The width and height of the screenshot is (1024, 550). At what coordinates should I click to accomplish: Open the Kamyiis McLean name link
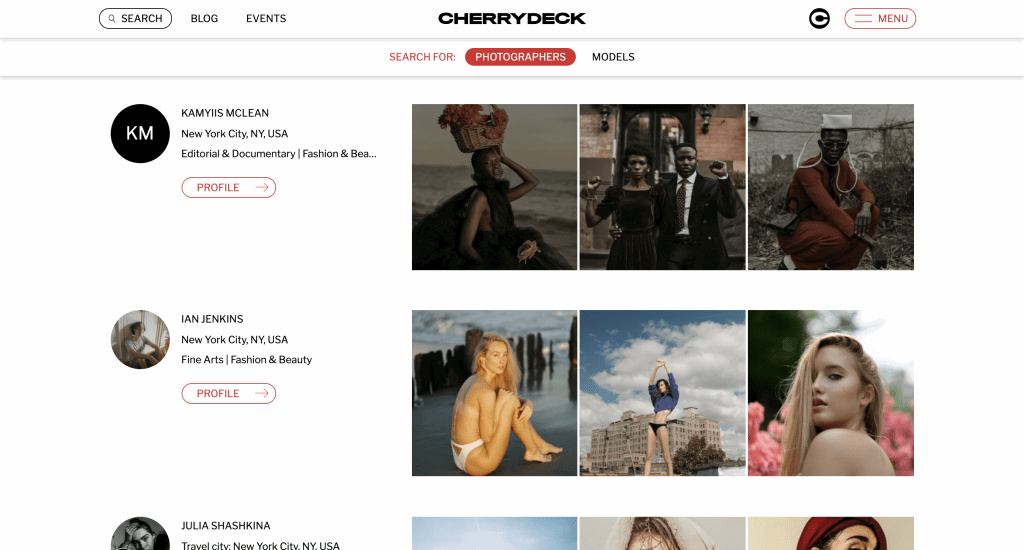pyautogui.click(x=225, y=113)
